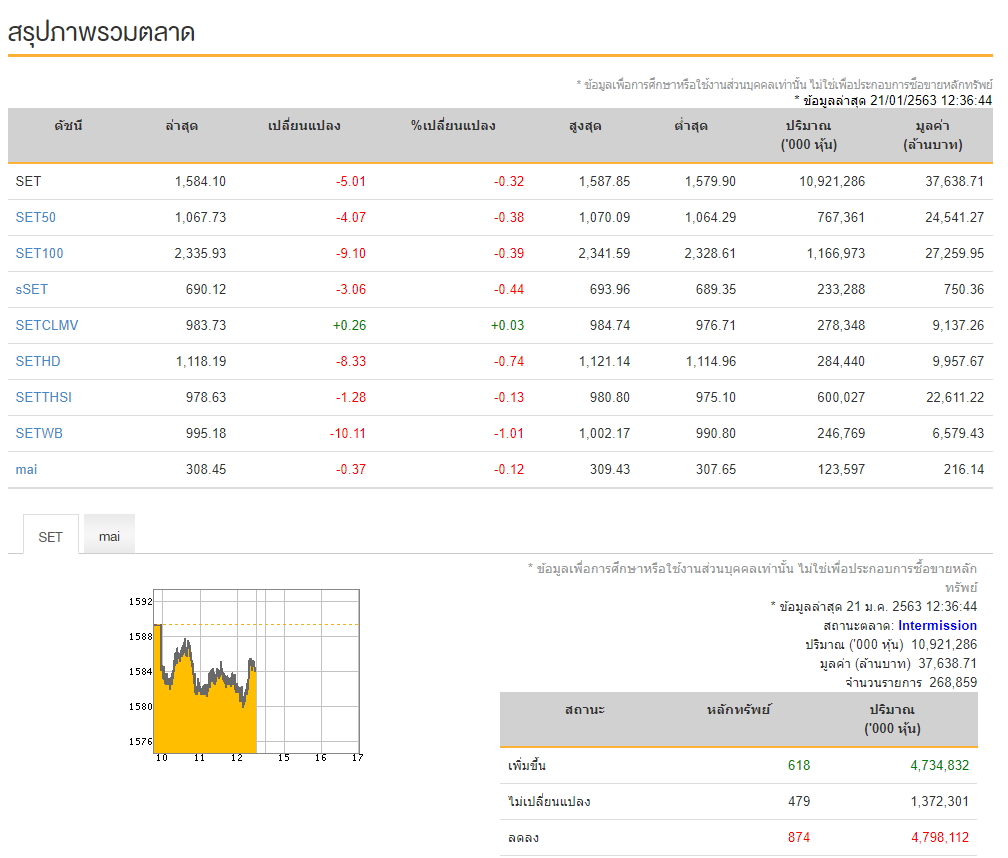Click the สถานะ column header
This screenshot has width=1008, height=858.
coord(585,710)
